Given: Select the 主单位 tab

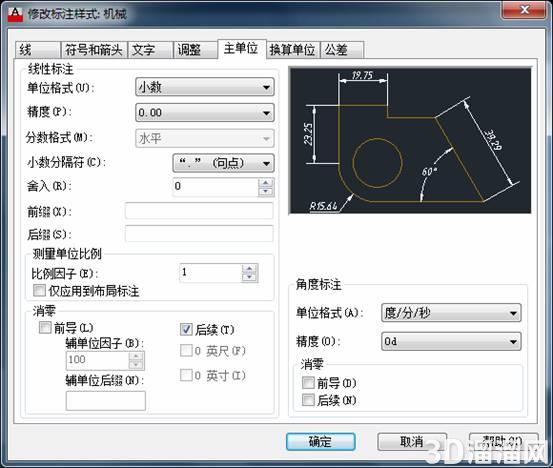Looking at the screenshot, I should click(x=241, y=48).
